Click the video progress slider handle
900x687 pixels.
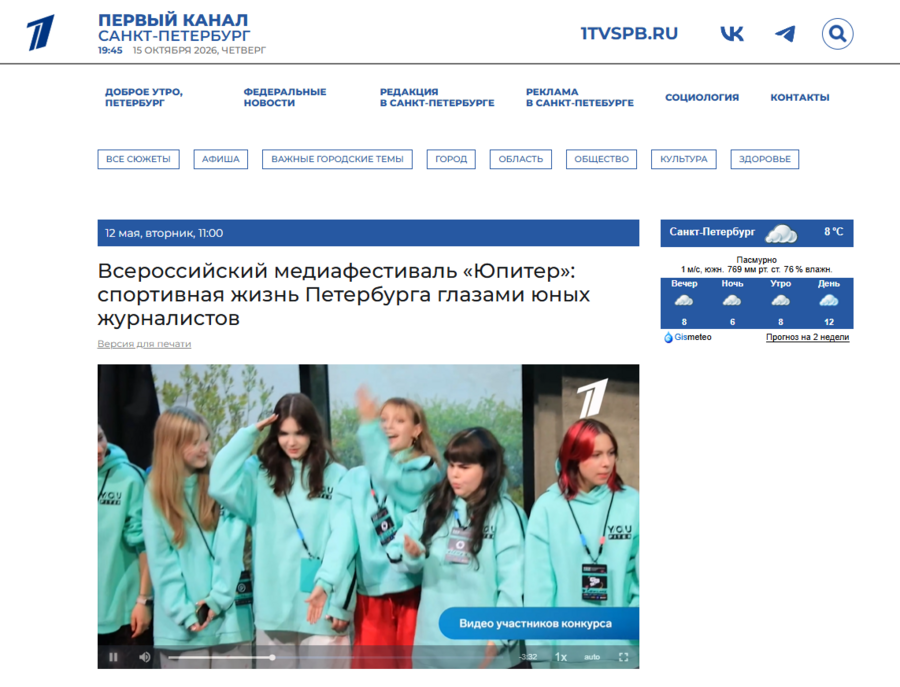click(x=272, y=657)
